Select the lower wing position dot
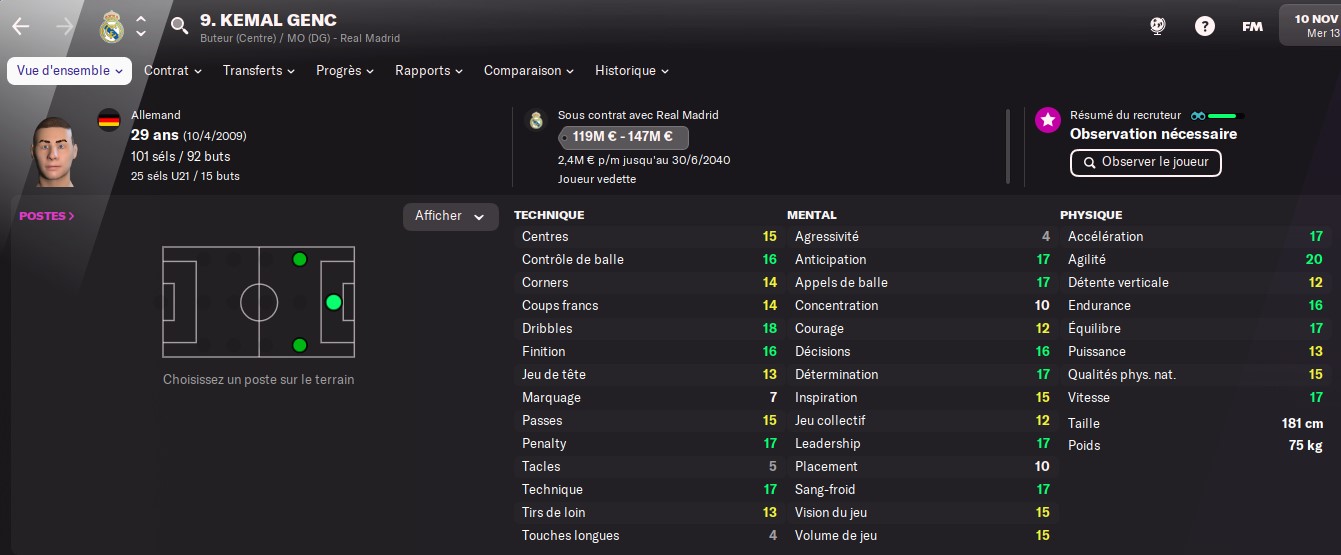1341x555 pixels. tap(299, 346)
